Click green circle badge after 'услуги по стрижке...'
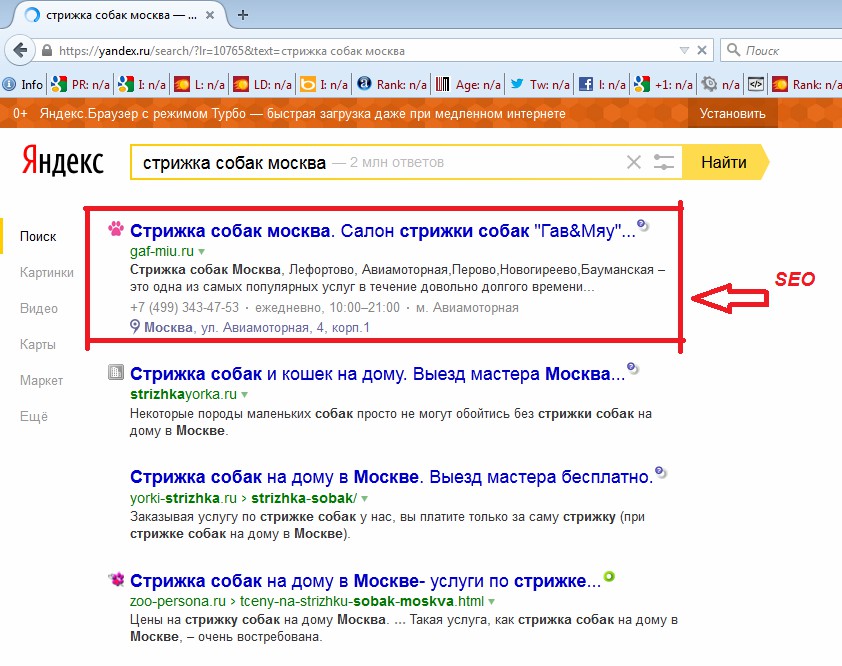The image size is (842, 666). pos(608,577)
